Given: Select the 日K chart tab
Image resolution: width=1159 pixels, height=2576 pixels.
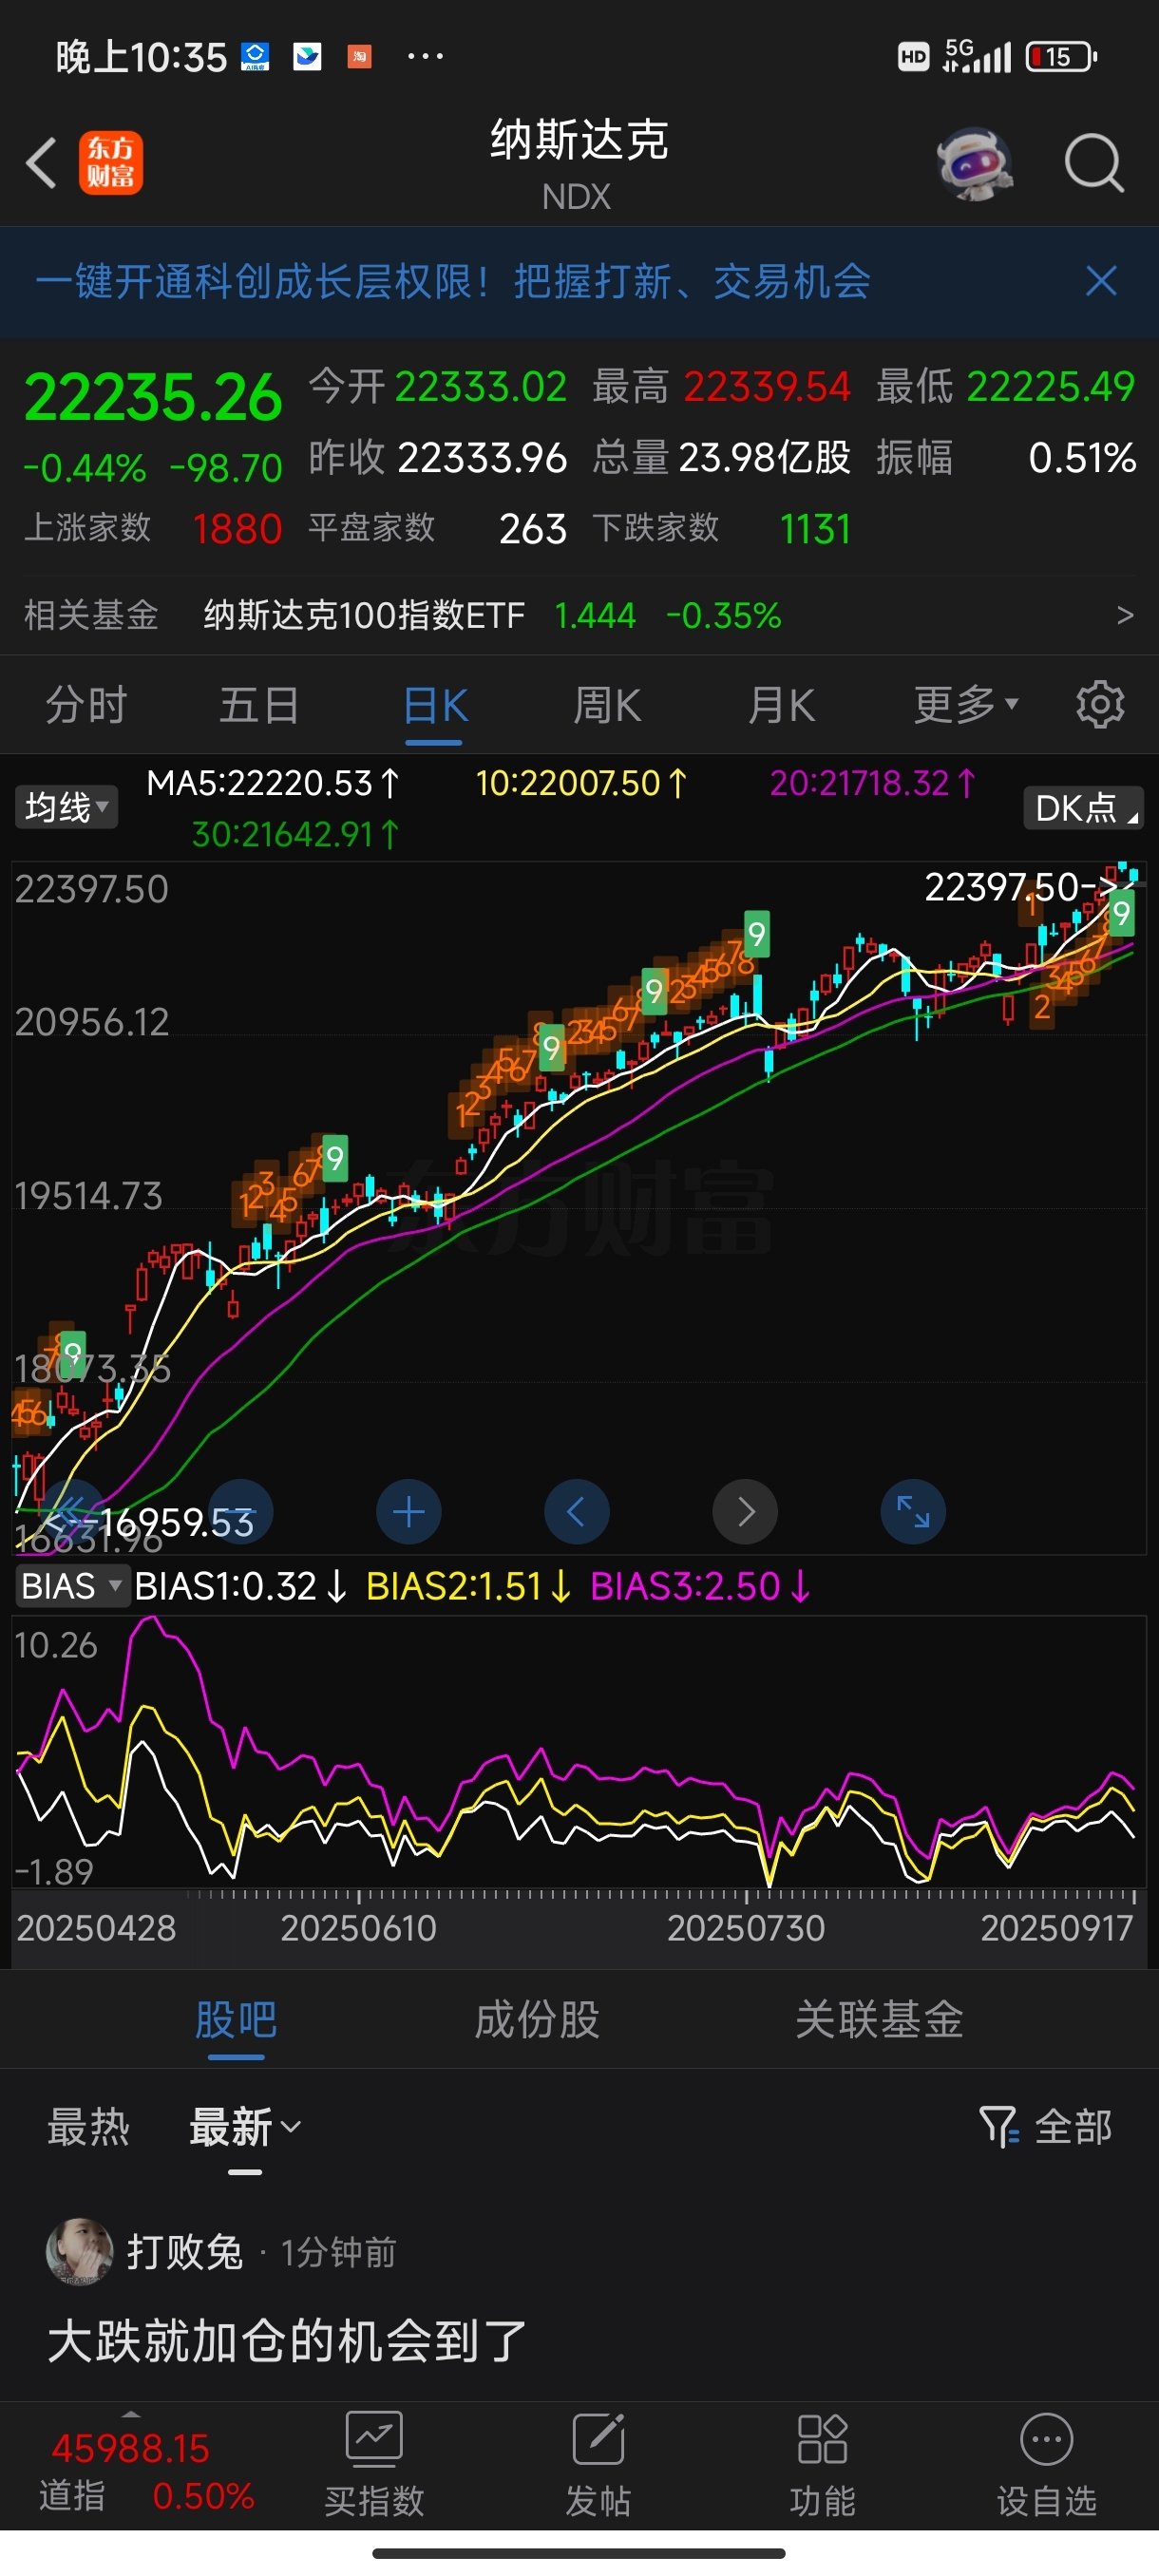Looking at the screenshot, I should 434,706.
